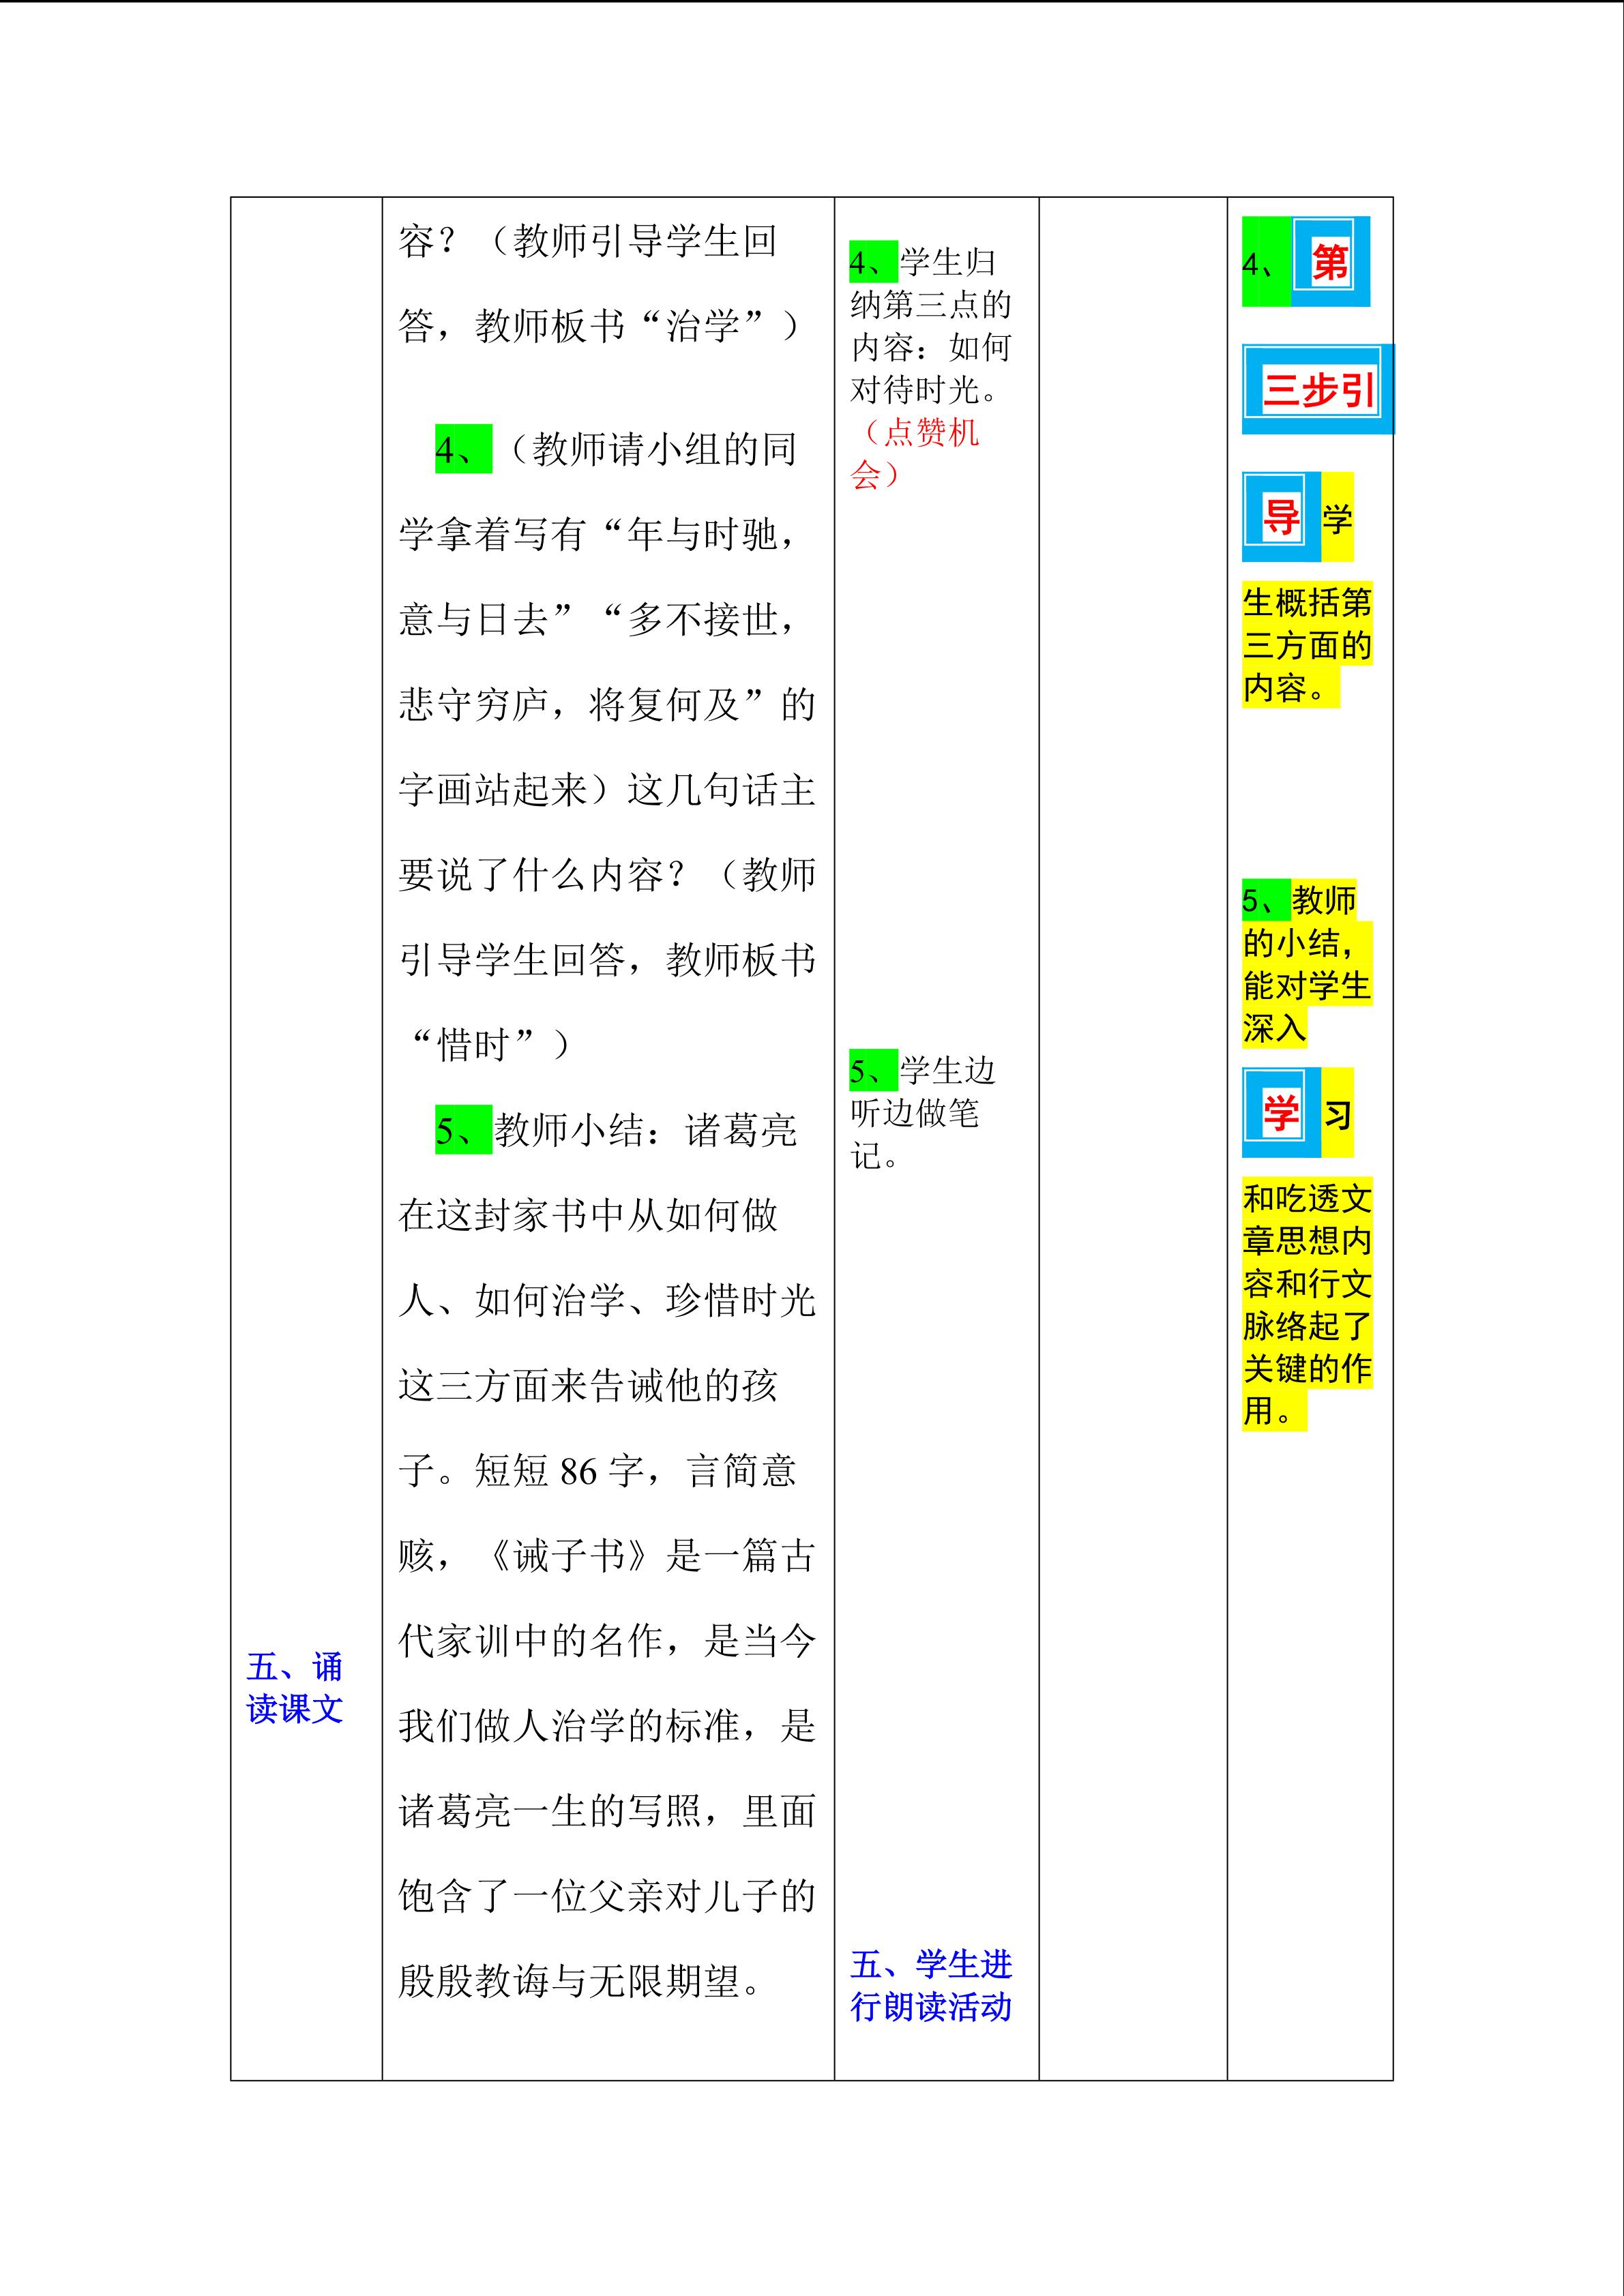Click the yellow-highlighted character "习"
The width and height of the screenshot is (1624, 2296).
pos(1338,1113)
